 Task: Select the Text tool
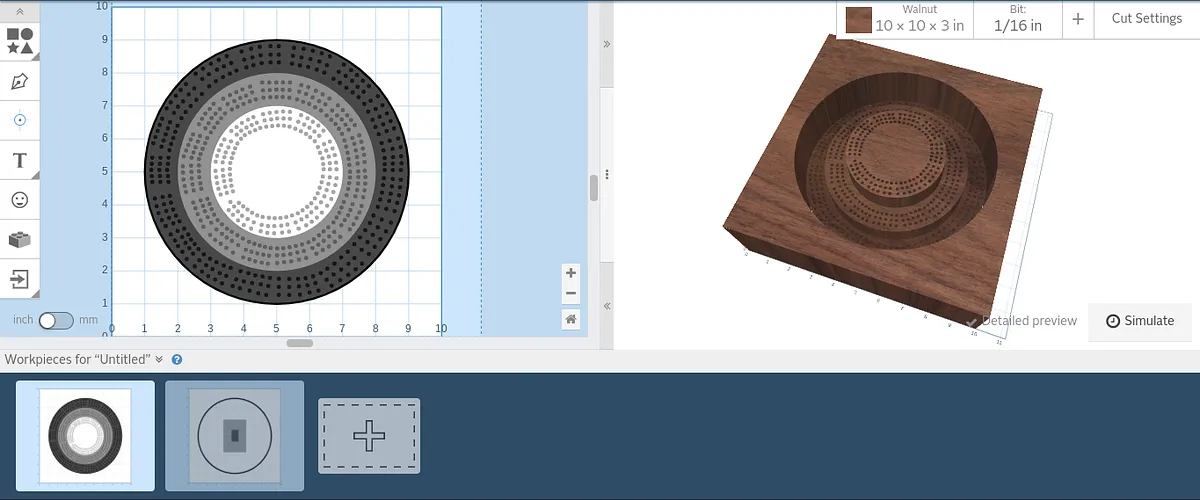pos(19,160)
